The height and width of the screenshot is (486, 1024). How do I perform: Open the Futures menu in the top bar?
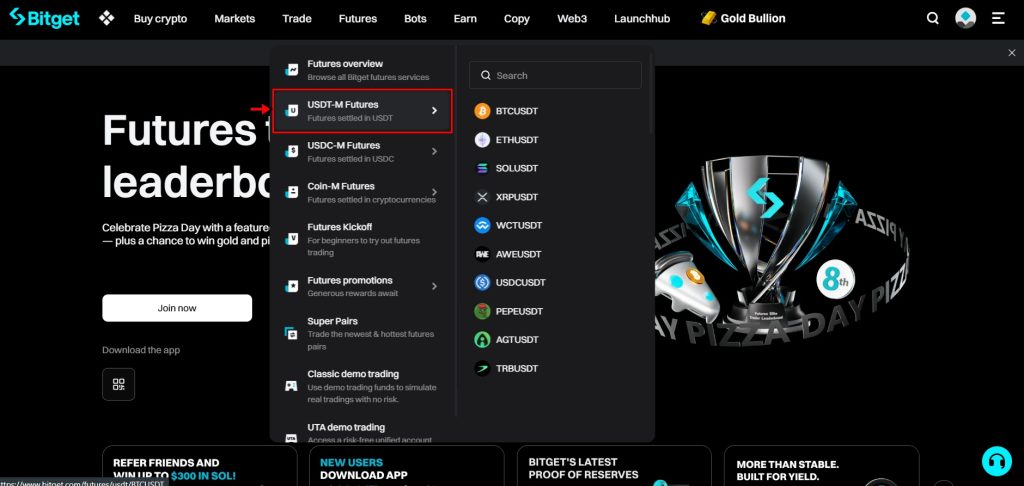pos(357,18)
